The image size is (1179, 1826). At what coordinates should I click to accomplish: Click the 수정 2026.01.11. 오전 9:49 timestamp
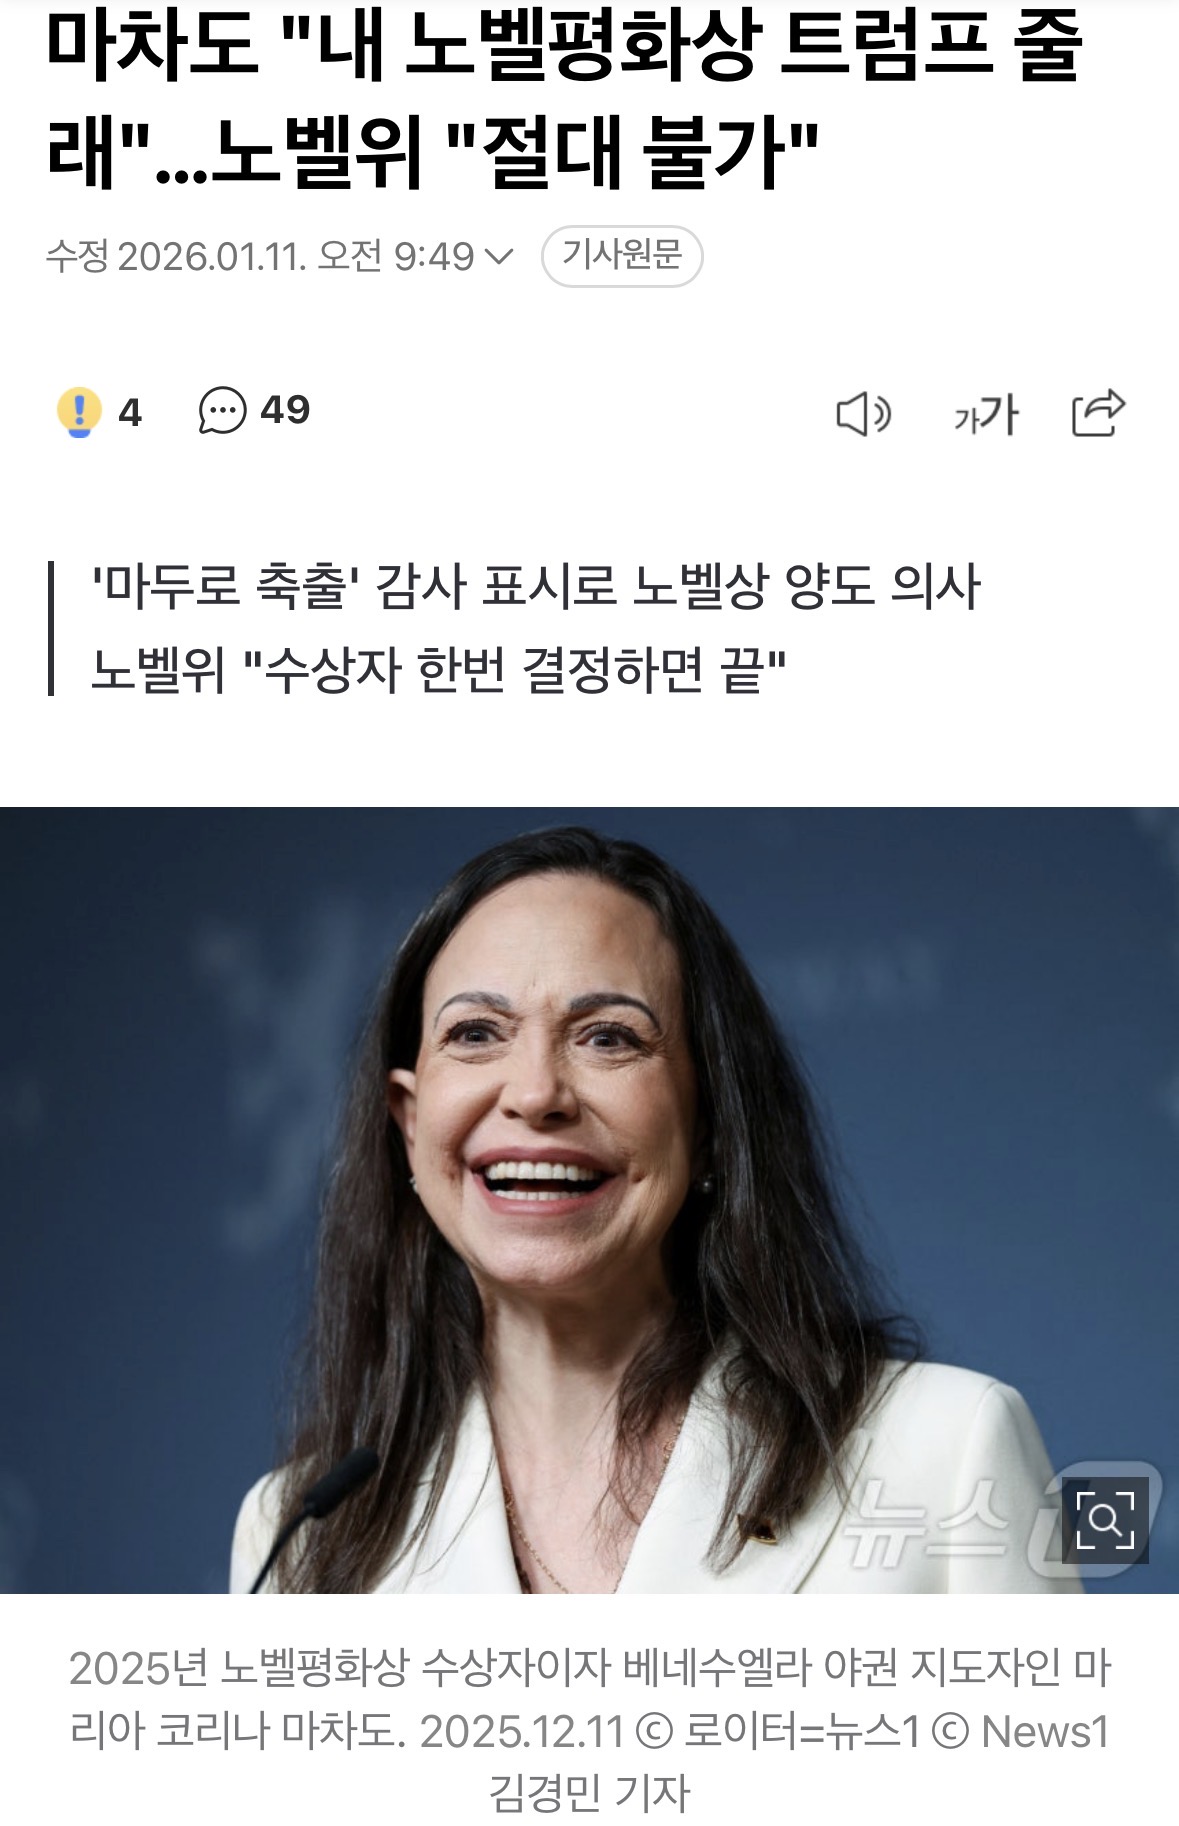coord(260,257)
